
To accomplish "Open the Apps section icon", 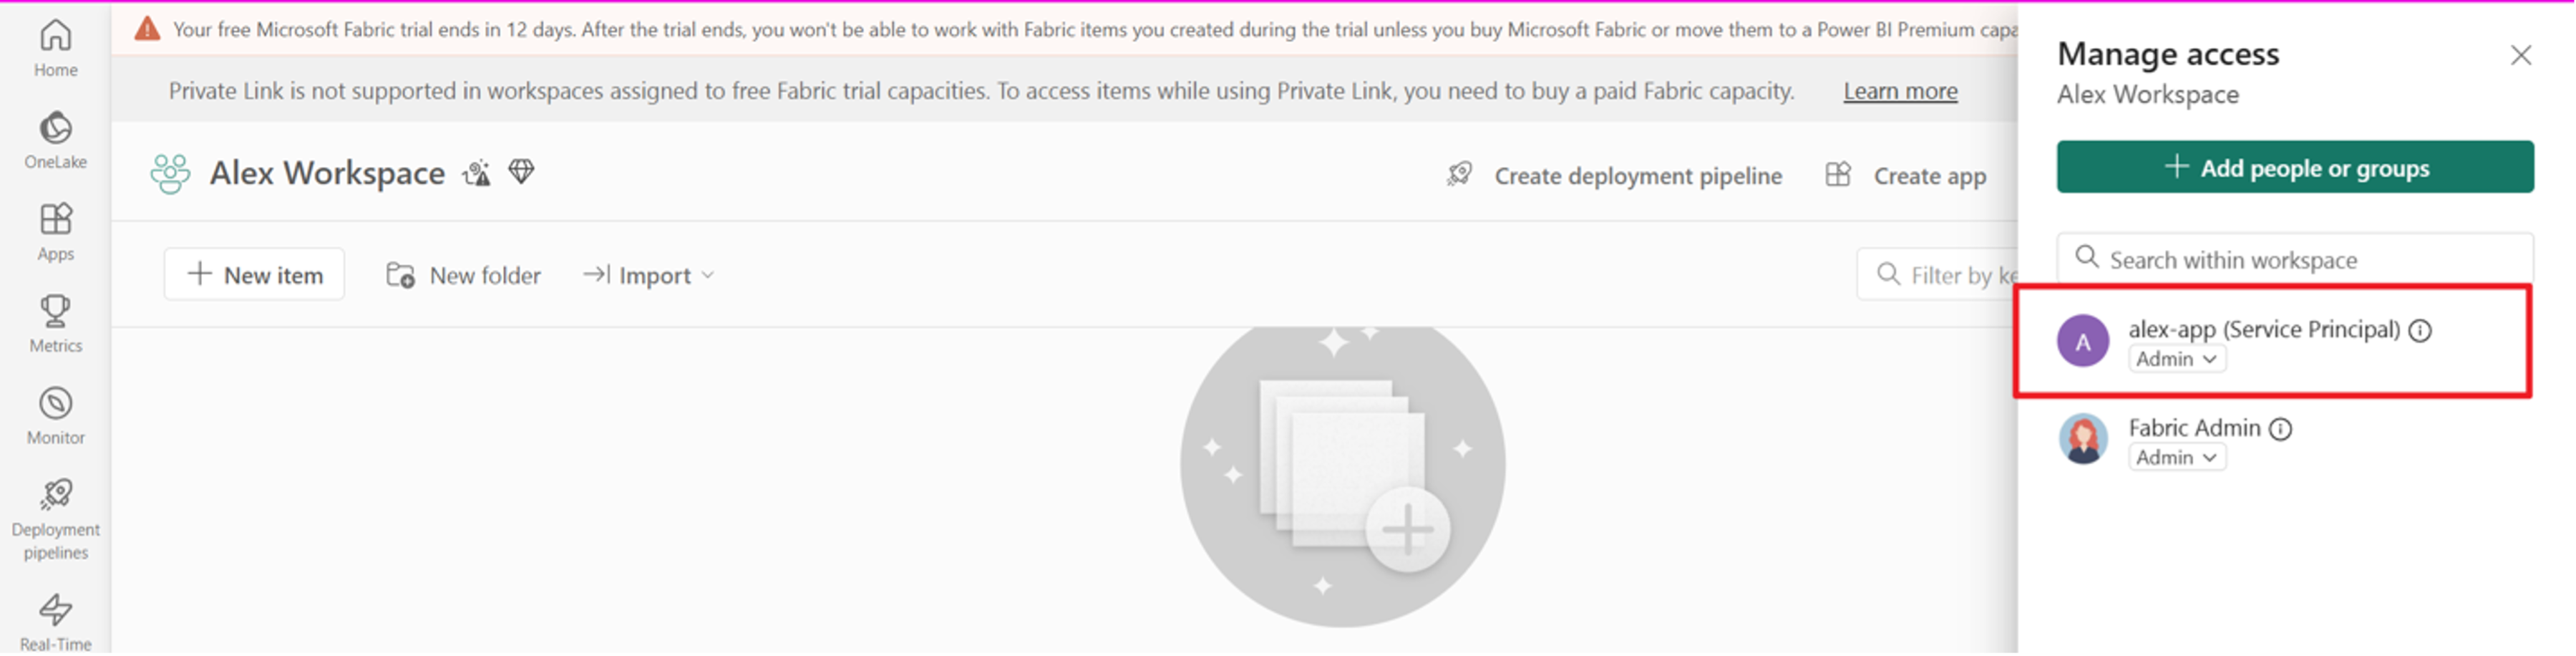I will (x=56, y=220).
